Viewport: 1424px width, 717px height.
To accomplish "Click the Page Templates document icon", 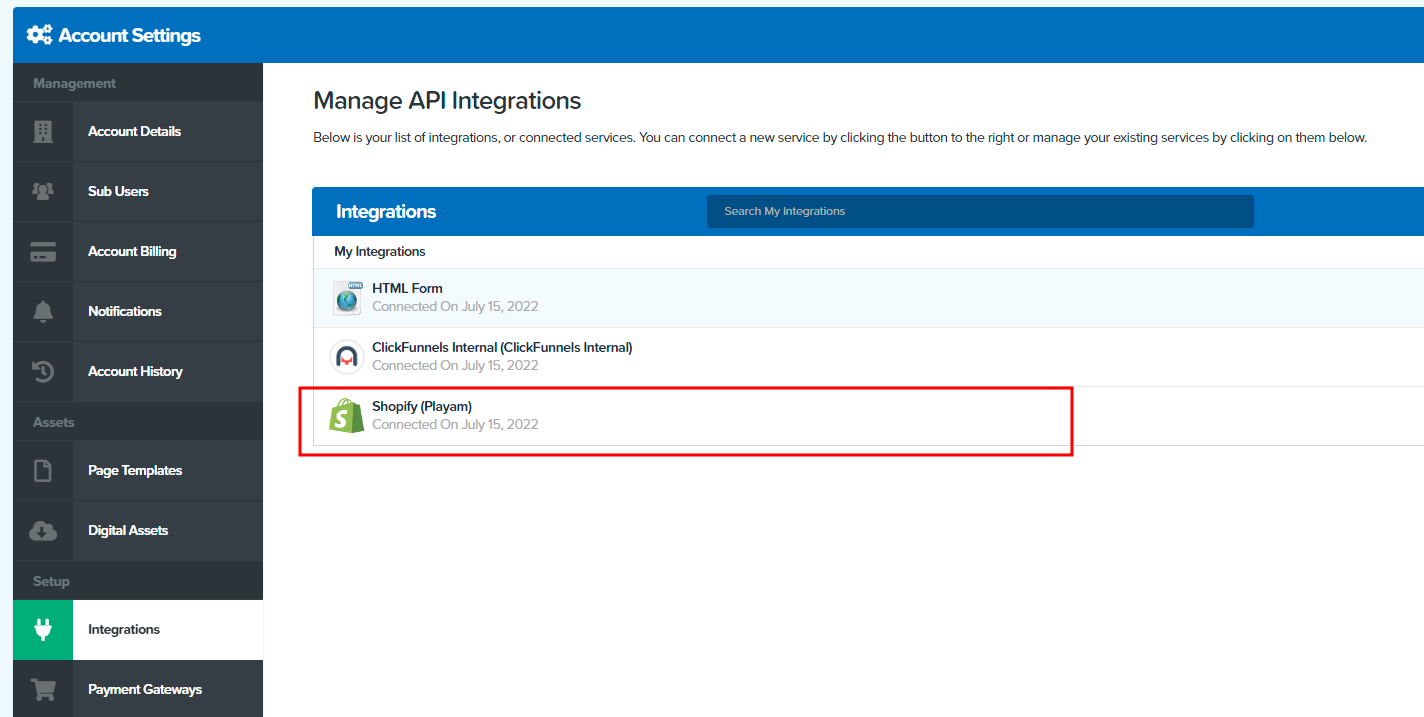I will tap(43, 470).
